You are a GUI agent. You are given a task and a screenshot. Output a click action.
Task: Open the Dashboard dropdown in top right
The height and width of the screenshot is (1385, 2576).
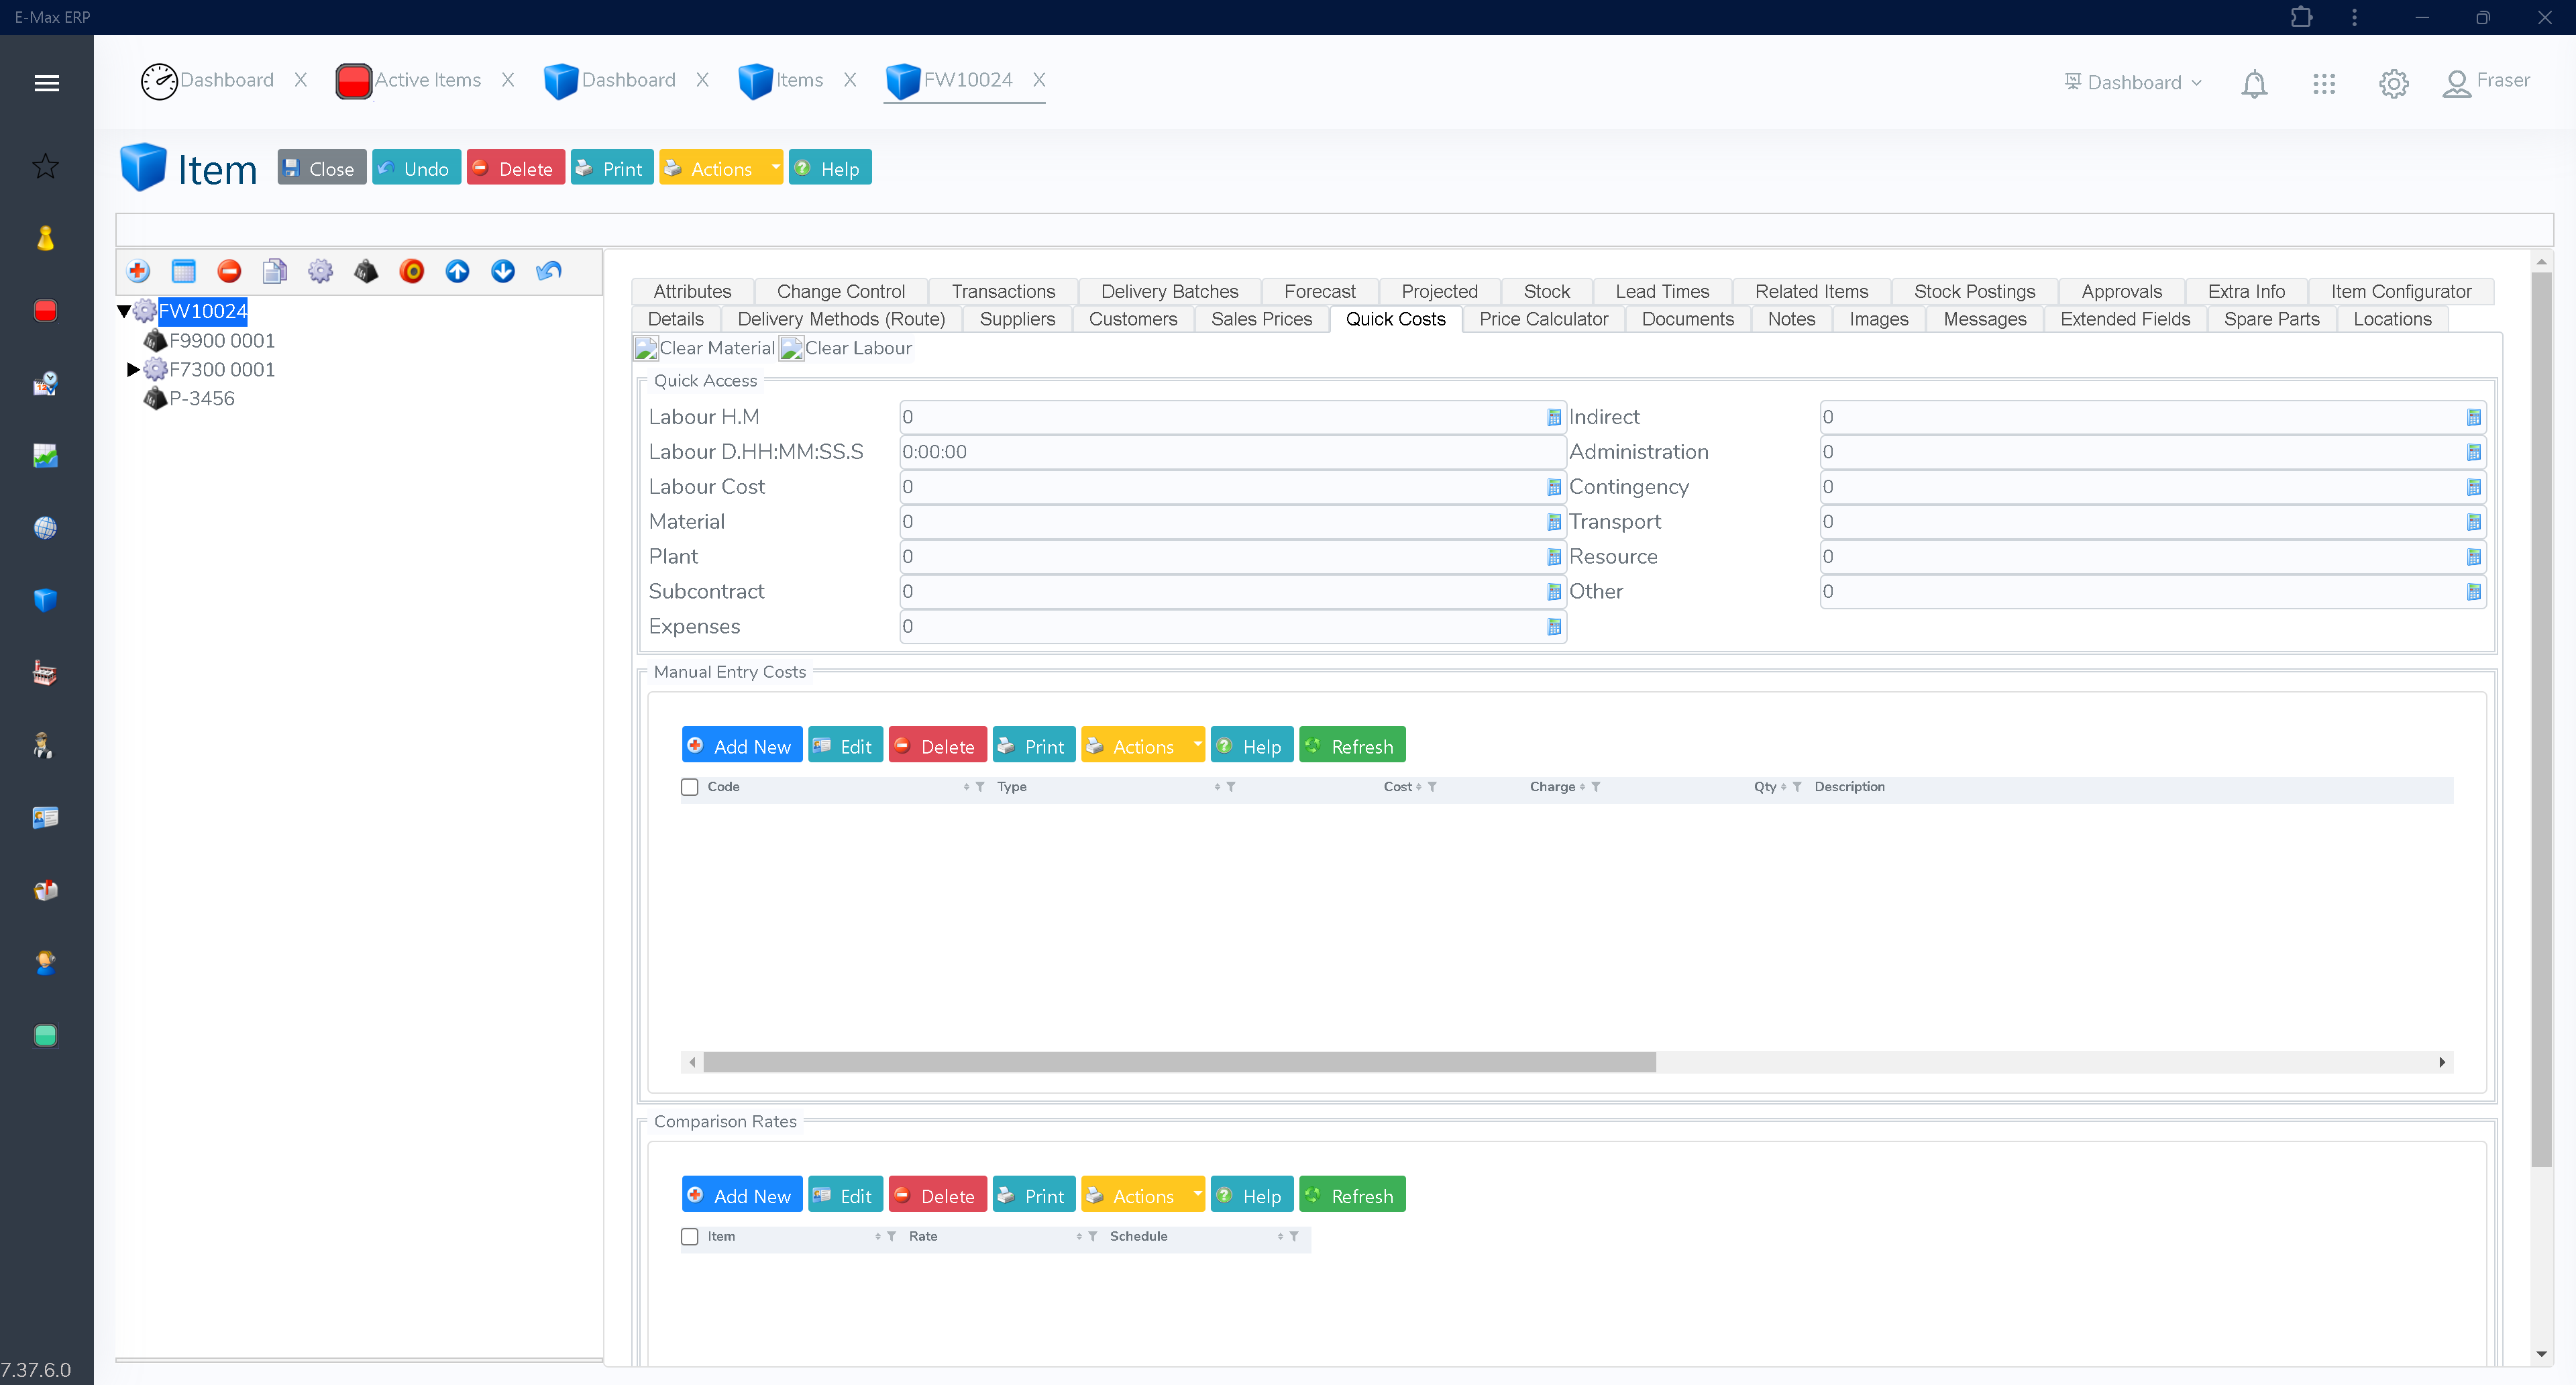(2133, 83)
